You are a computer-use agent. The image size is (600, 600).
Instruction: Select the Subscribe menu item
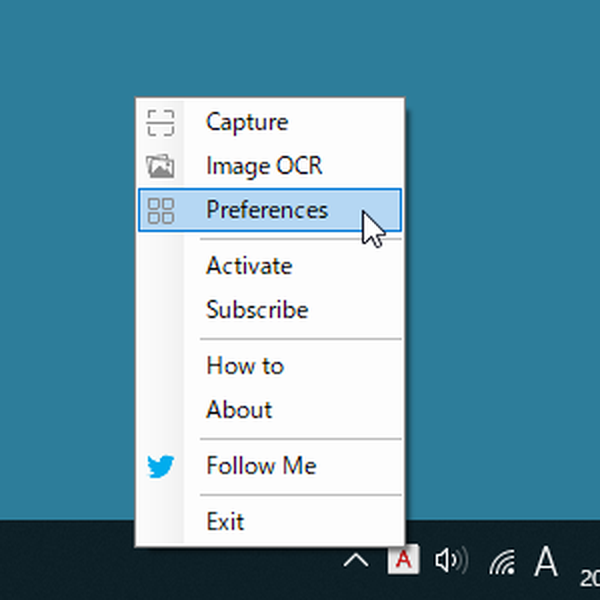click(x=270, y=309)
